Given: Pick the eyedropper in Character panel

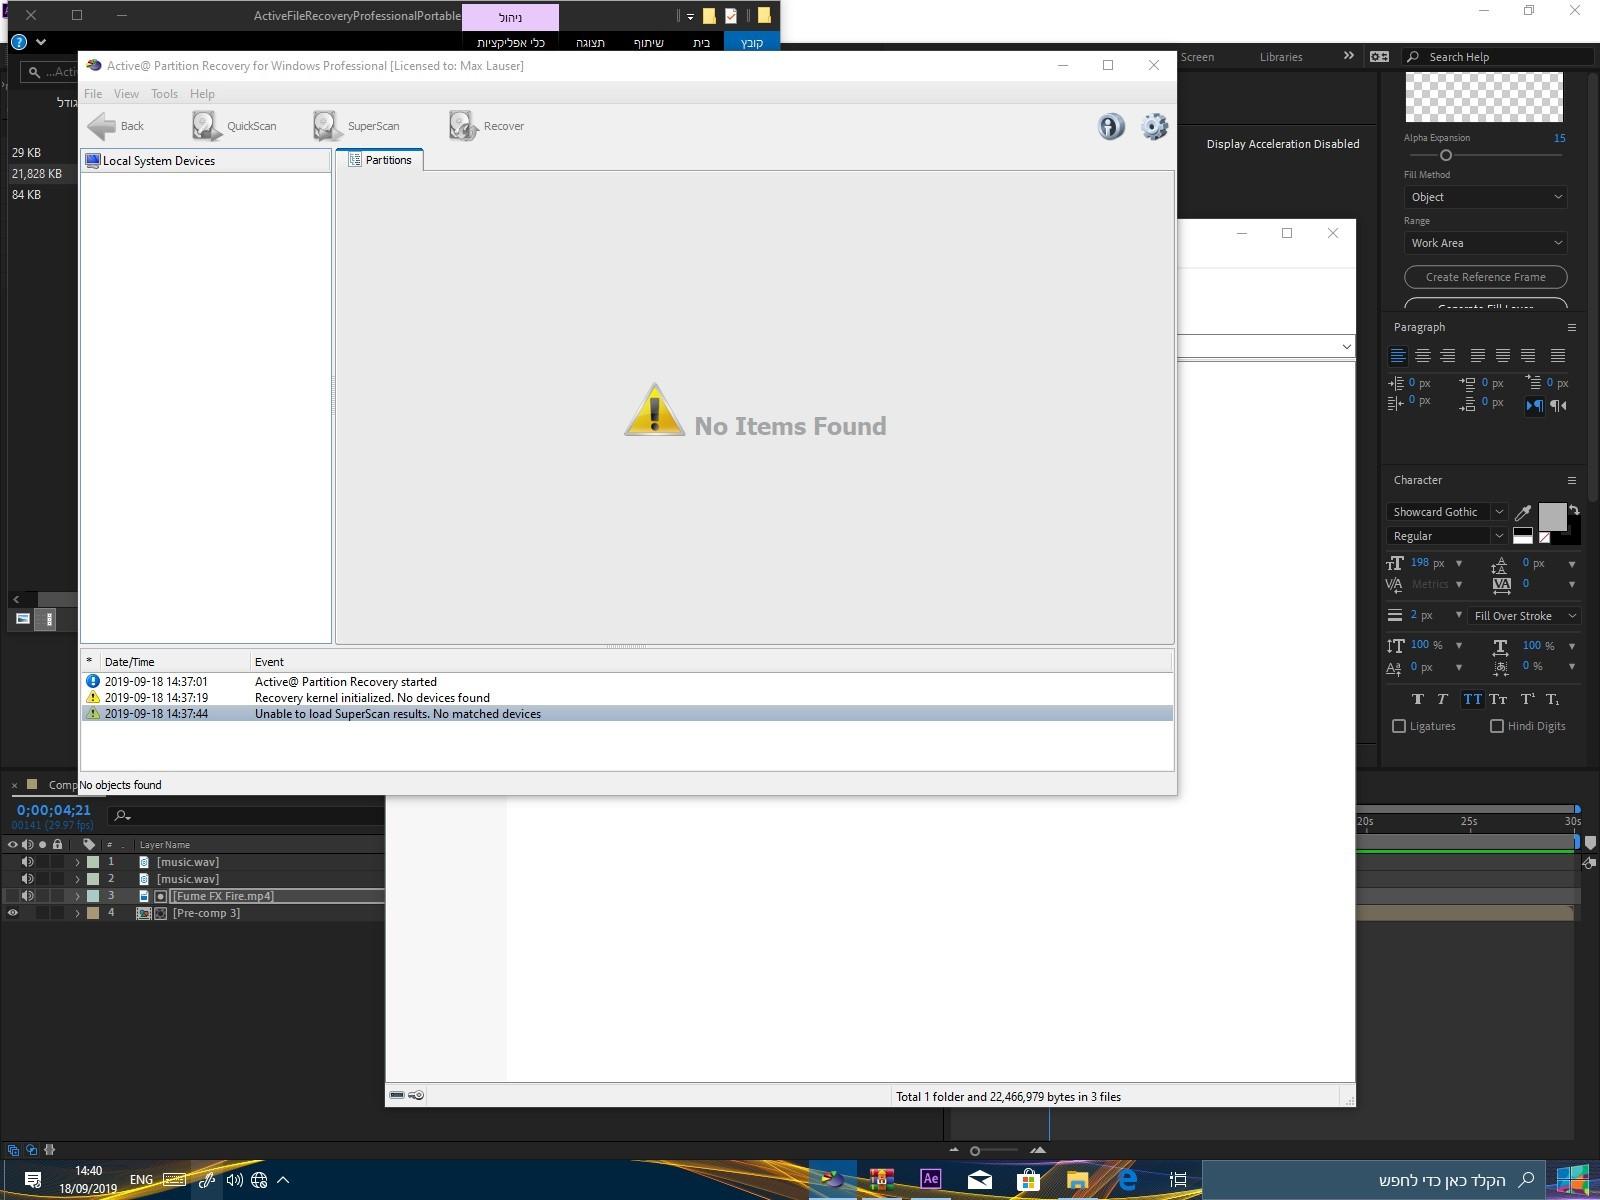Looking at the screenshot, I should [x=1523, y=513].
